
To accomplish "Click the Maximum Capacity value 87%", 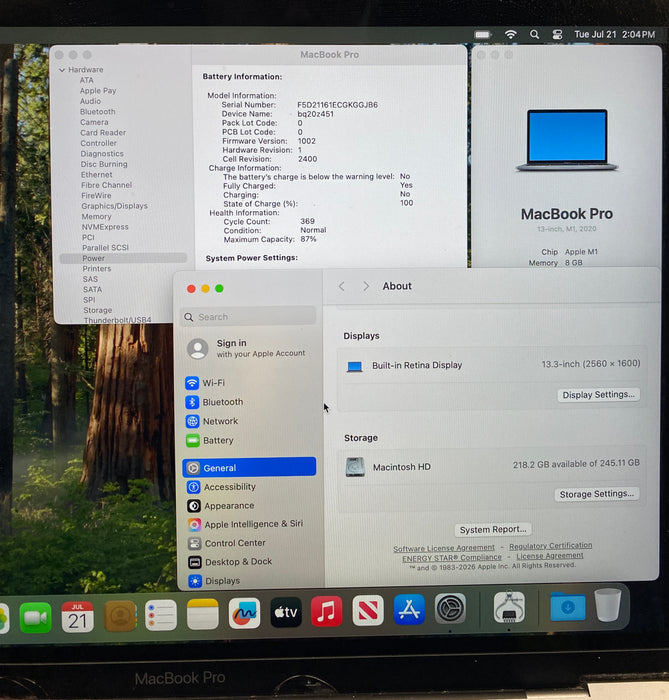I will point(308,239).
